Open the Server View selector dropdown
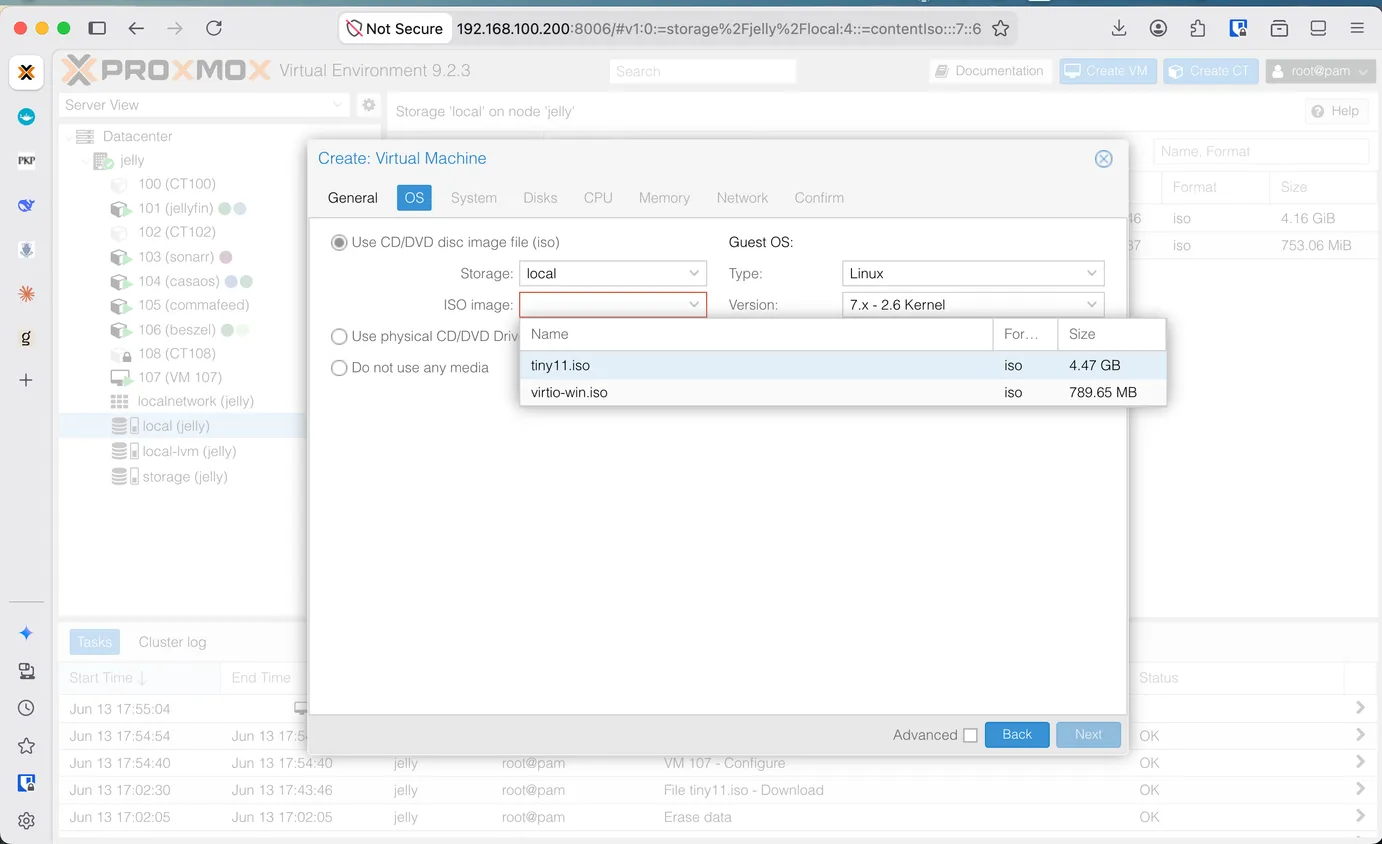 click(204, 105)
